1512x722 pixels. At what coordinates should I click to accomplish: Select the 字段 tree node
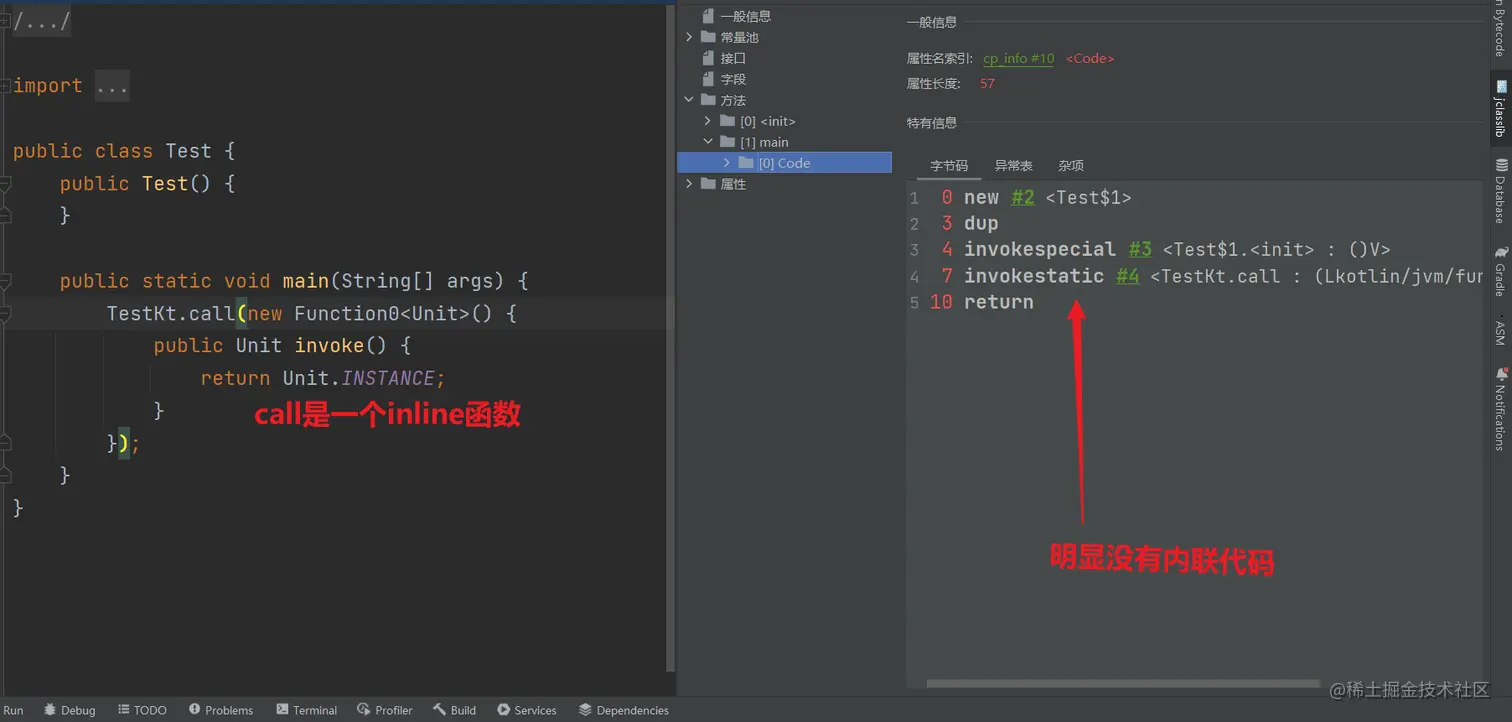(x=733, y=79)
